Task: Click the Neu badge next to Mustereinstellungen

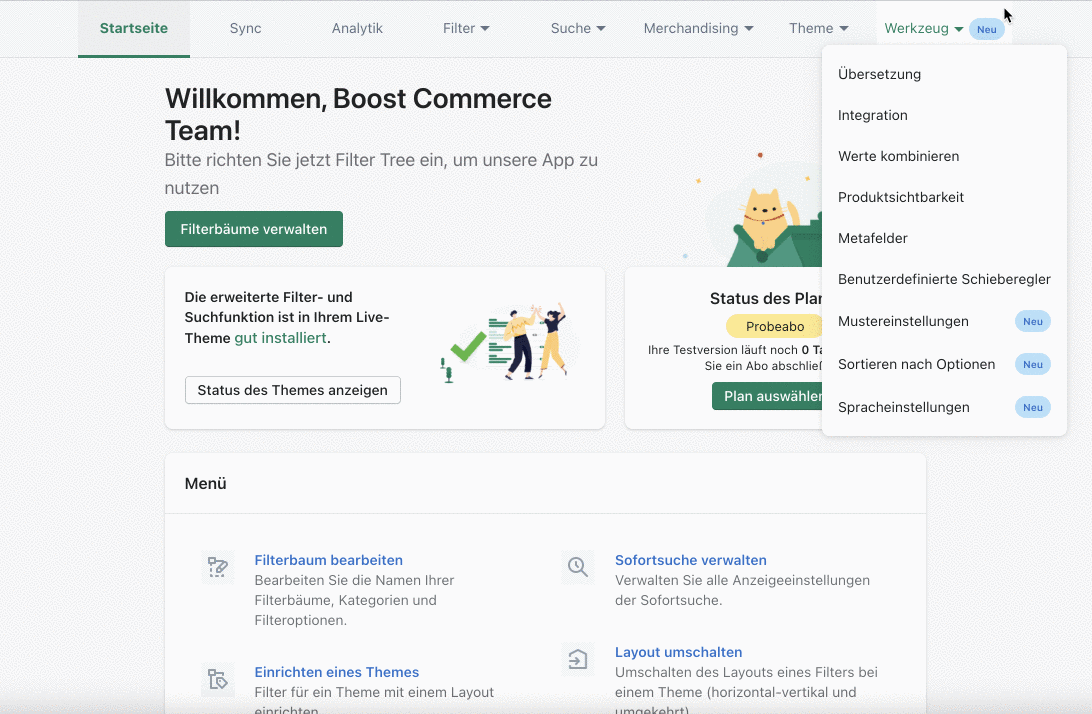Action: tap(1033, 321)
